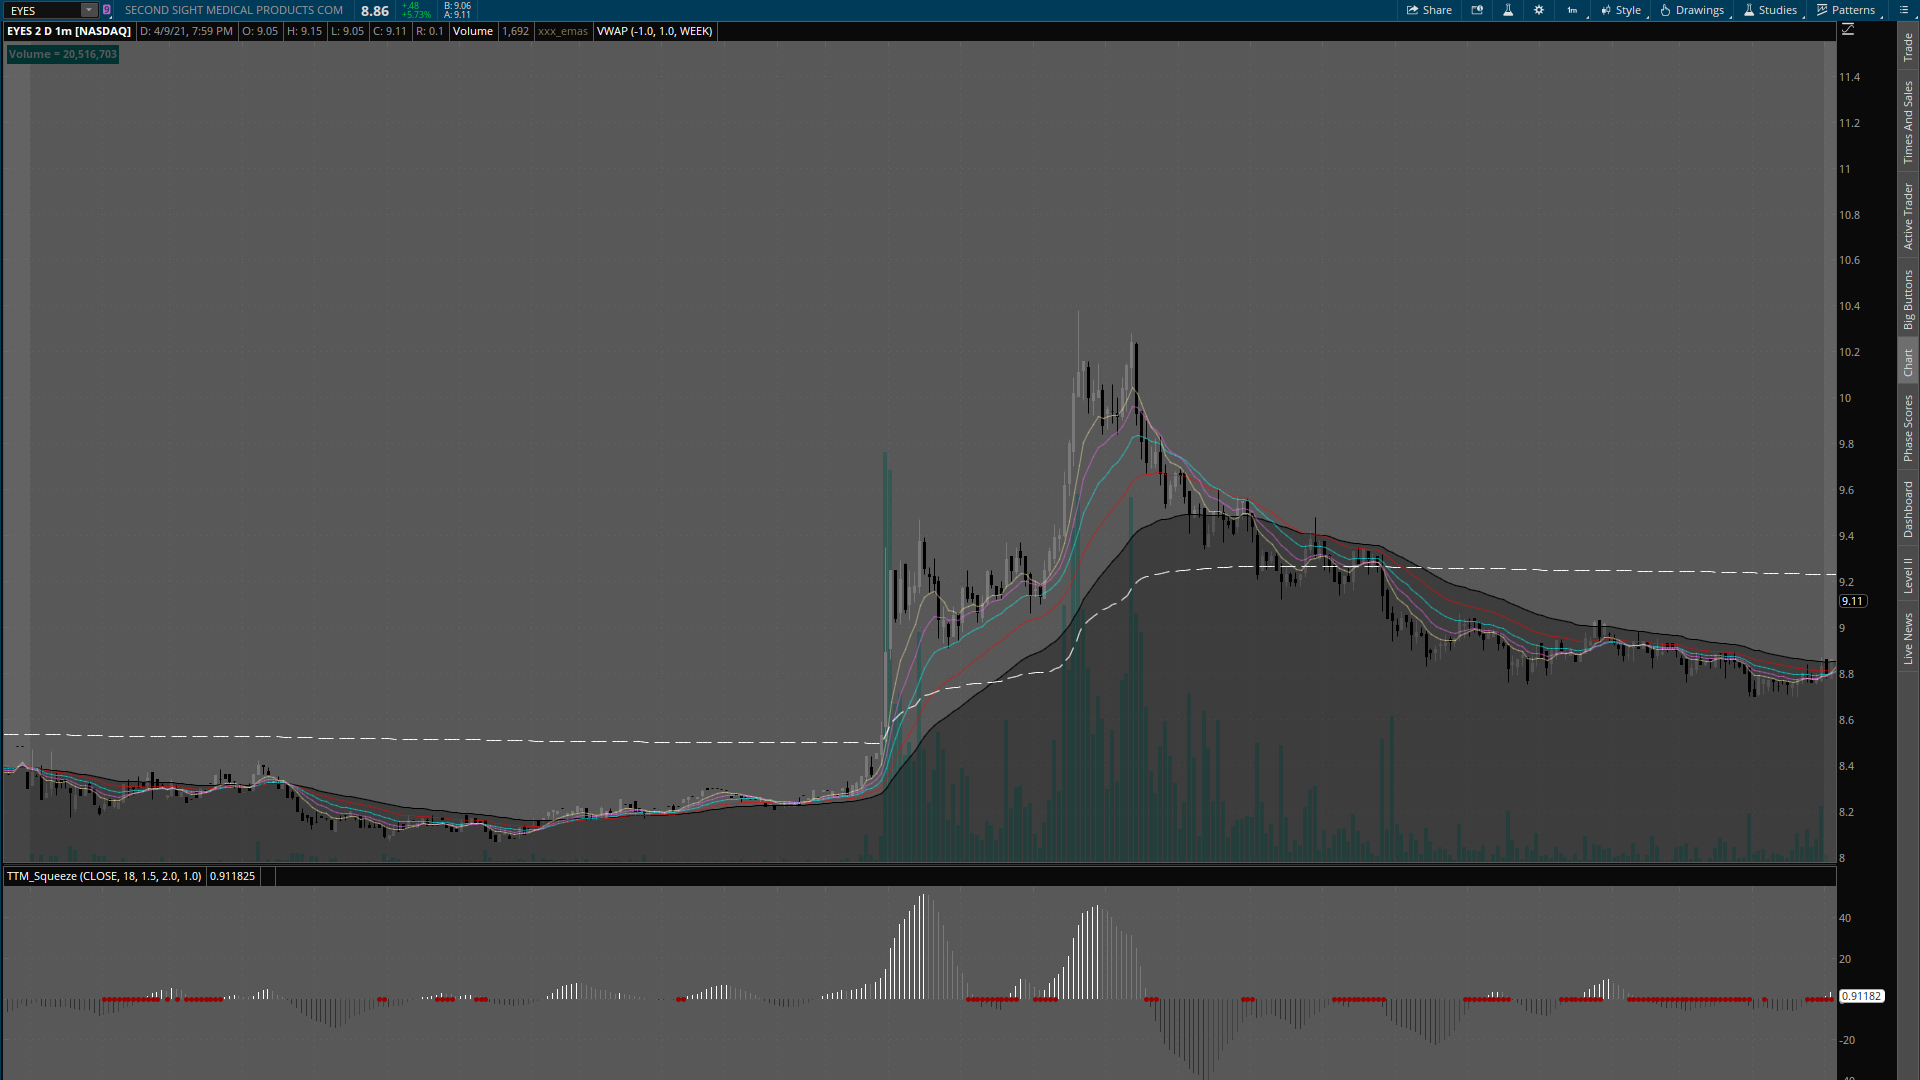Open the Edit Studies flask icon
The width and height of the screenshot is (1920, 1080).
1508,10
